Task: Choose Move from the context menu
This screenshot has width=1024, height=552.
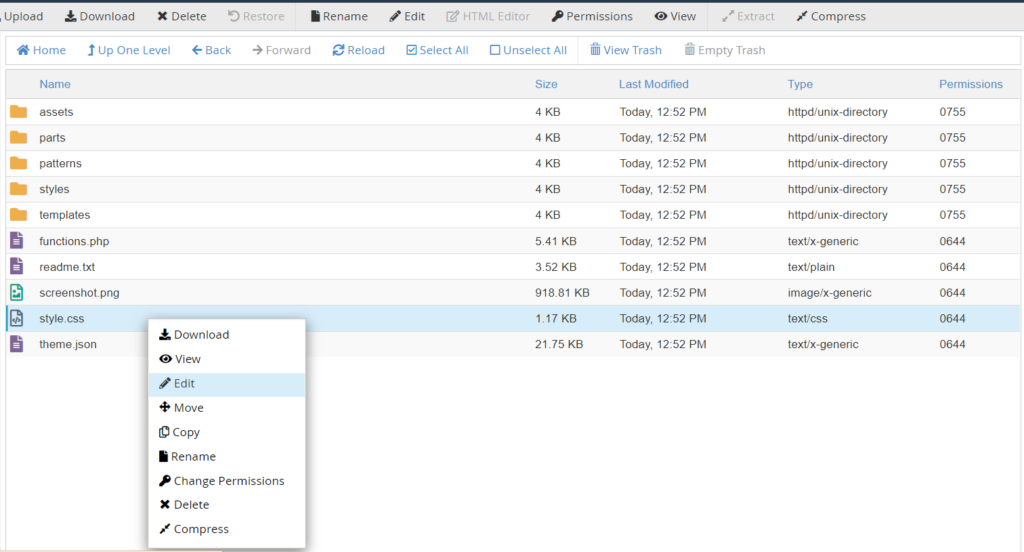Action: pos(227,408)
